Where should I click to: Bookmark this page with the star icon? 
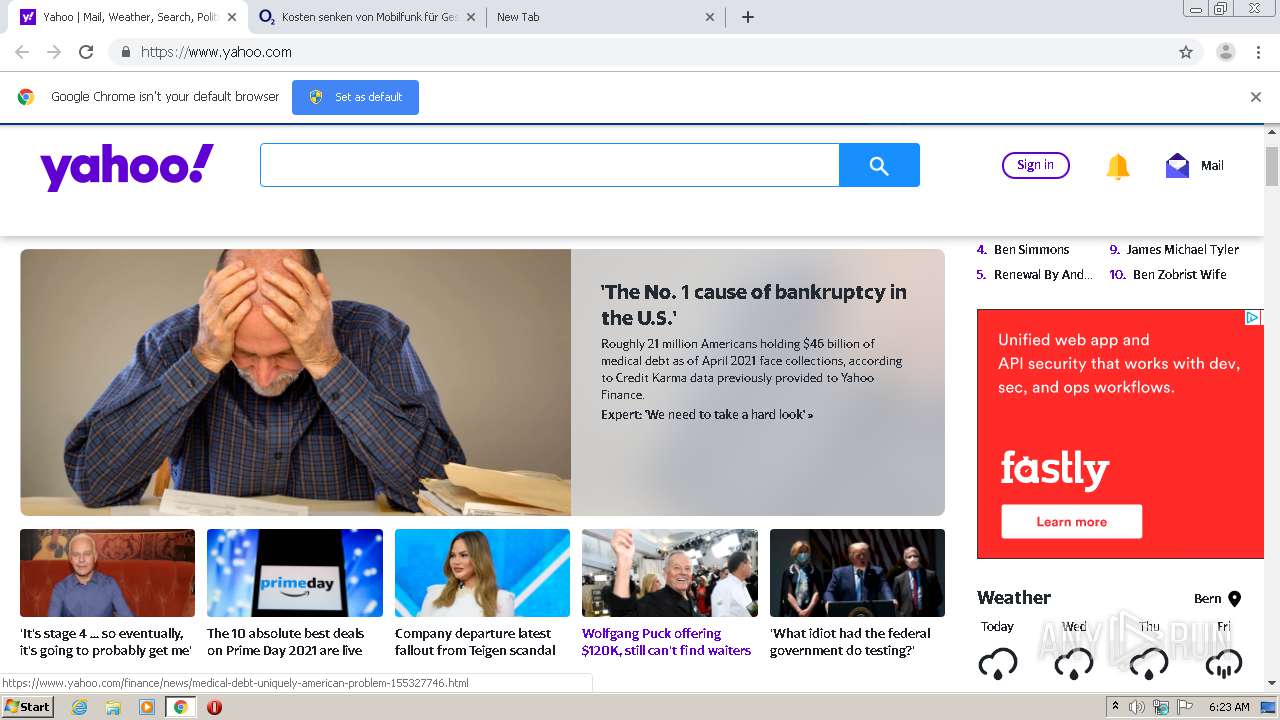[1186, 52]
